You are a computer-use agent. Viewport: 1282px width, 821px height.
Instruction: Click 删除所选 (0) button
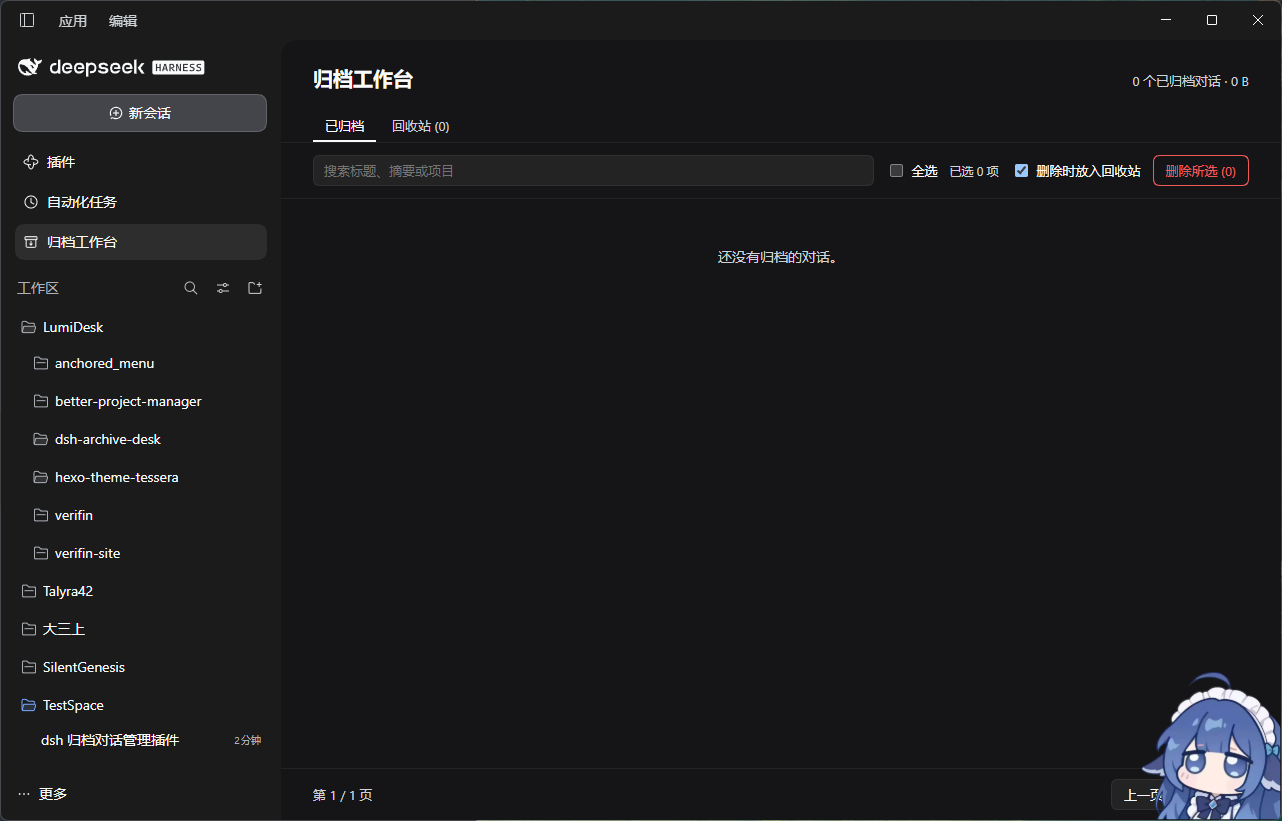tap(1200, 171)
